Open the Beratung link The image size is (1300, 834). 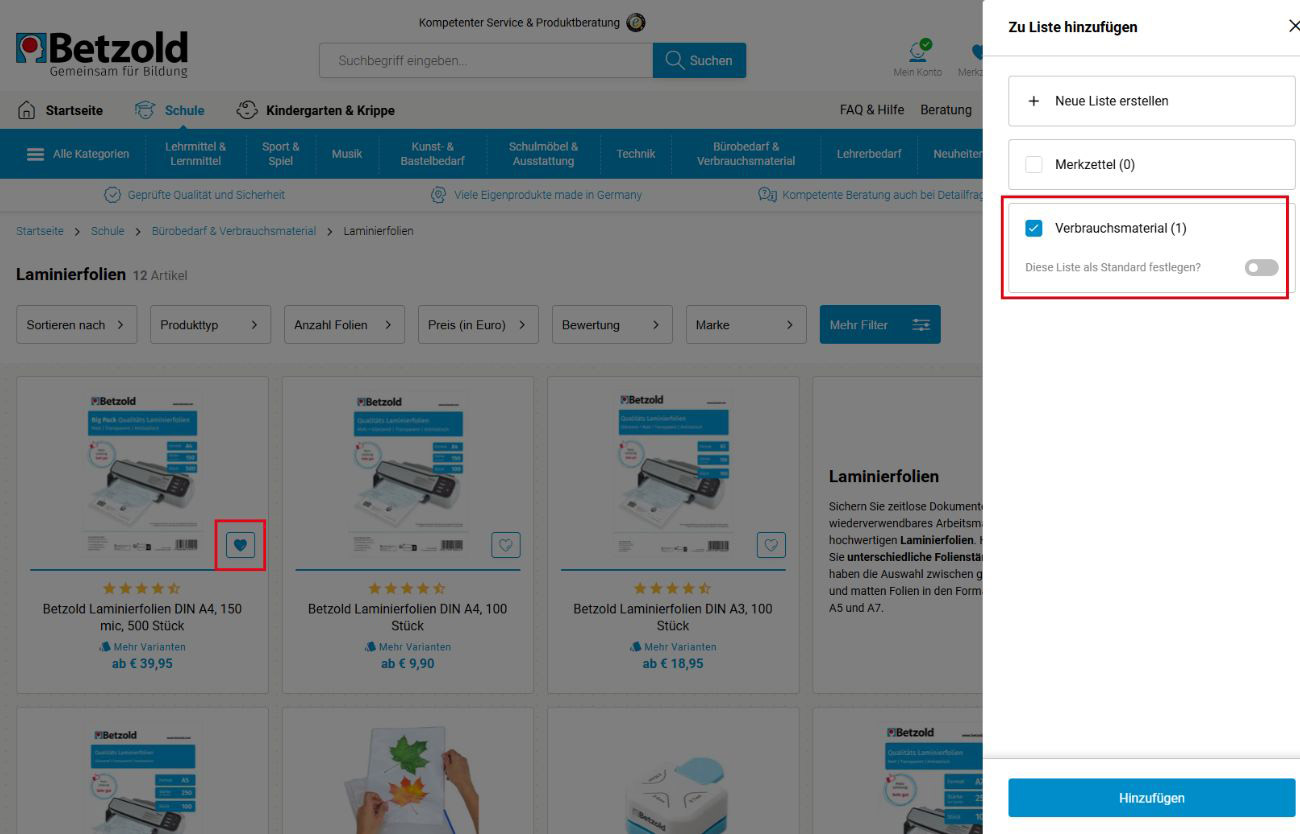point(946,110)
